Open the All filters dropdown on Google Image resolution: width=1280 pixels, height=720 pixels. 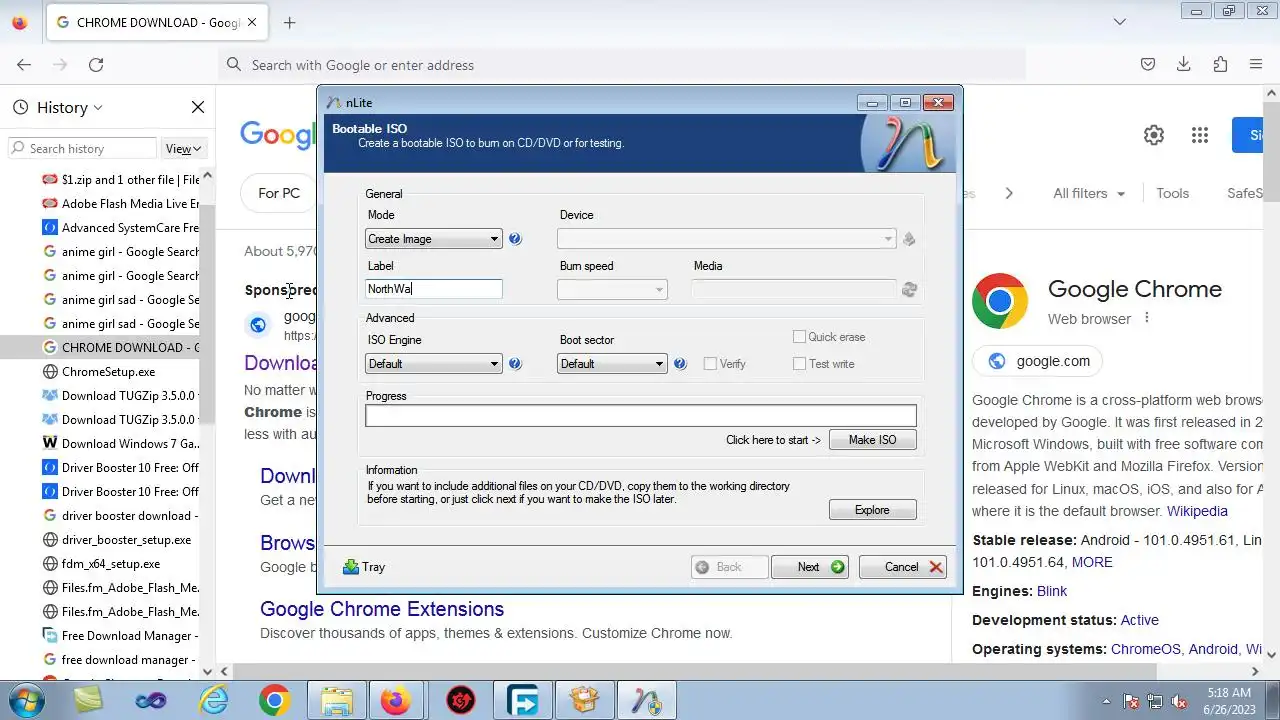pyautogui.click(x=1089, y=193)
